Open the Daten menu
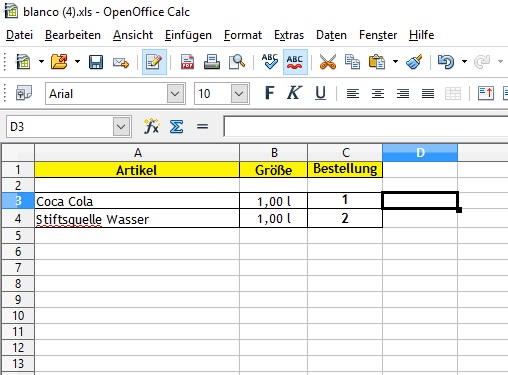This screenshot has width=508, height=375. 331,35
